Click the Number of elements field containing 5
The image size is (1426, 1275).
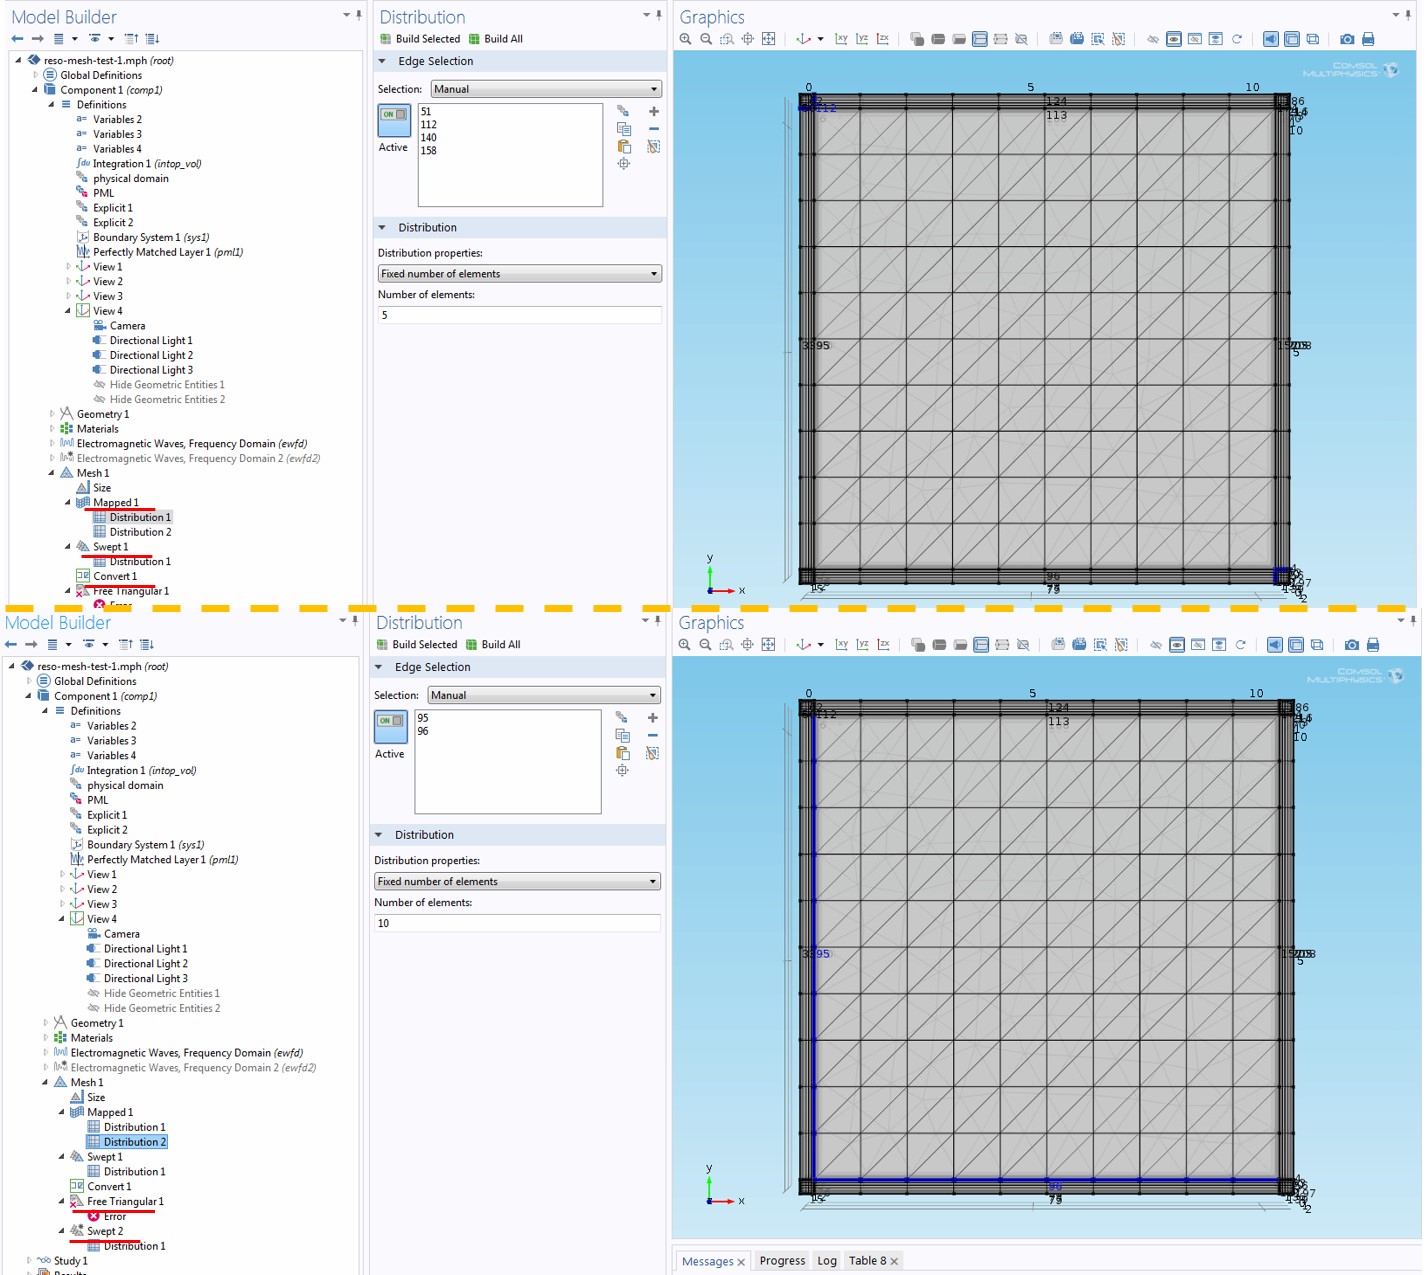click(x=519, y=315)
